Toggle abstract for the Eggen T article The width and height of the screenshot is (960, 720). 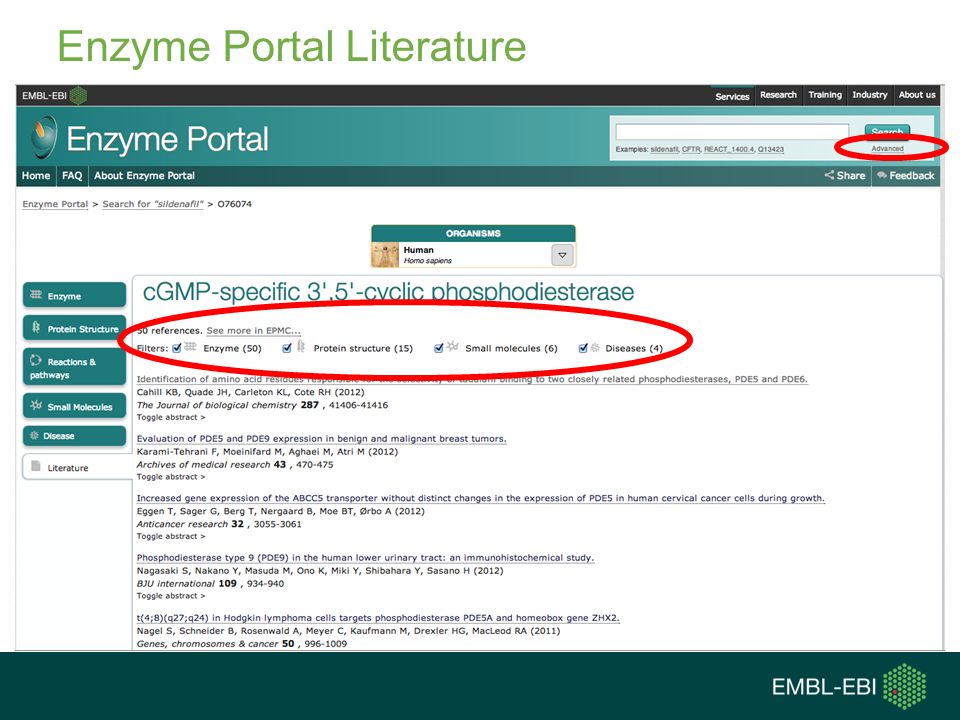click(171, 536)
